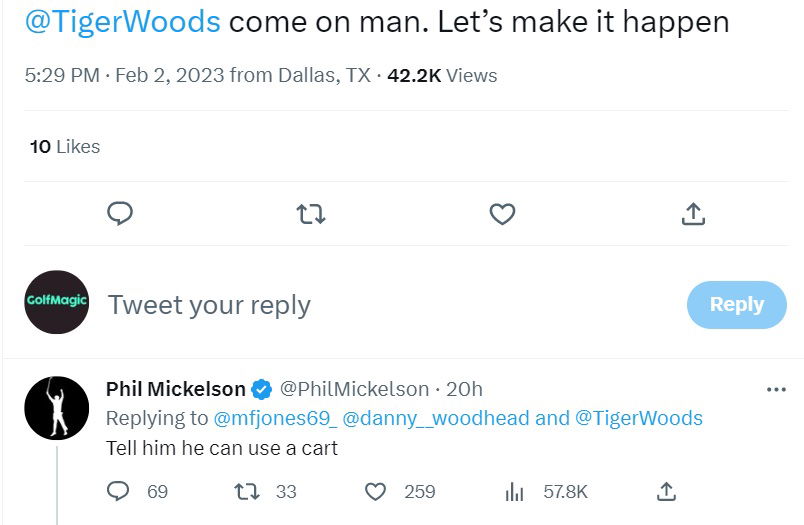804x525 pixels.
Task: Like Phil Mickelson's reply with 259 likes
Action: coord(375,491)
